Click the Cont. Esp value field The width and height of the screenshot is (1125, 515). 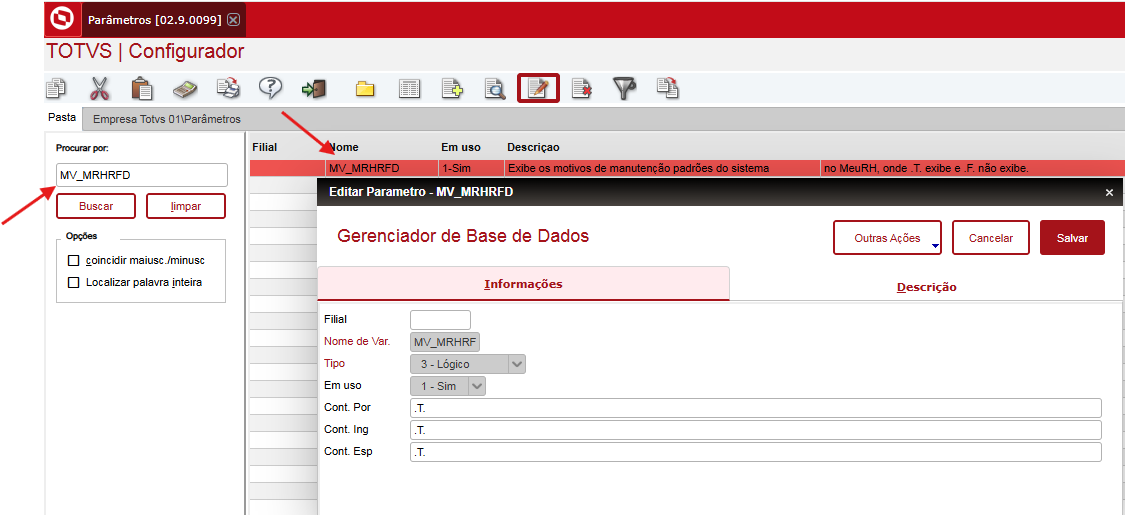coord(756,453)
